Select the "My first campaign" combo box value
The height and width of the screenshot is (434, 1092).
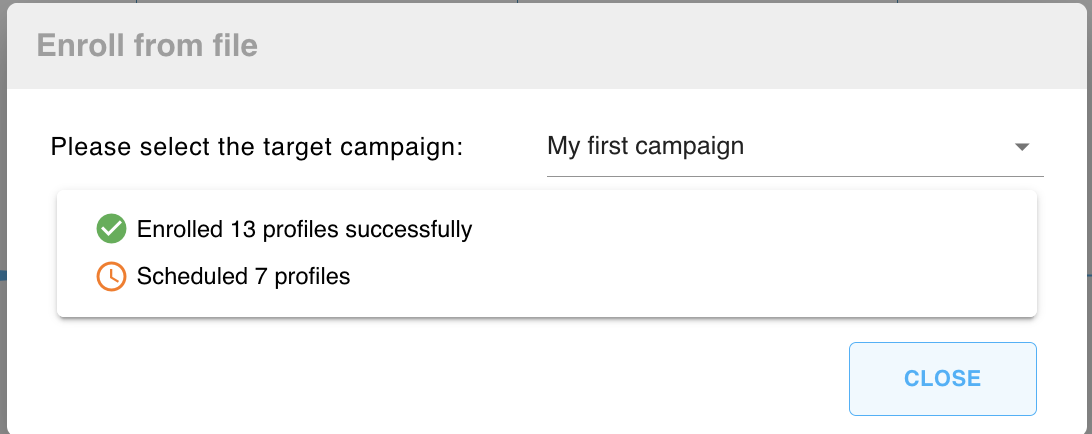pyautogui.click(x=645, y=146)
